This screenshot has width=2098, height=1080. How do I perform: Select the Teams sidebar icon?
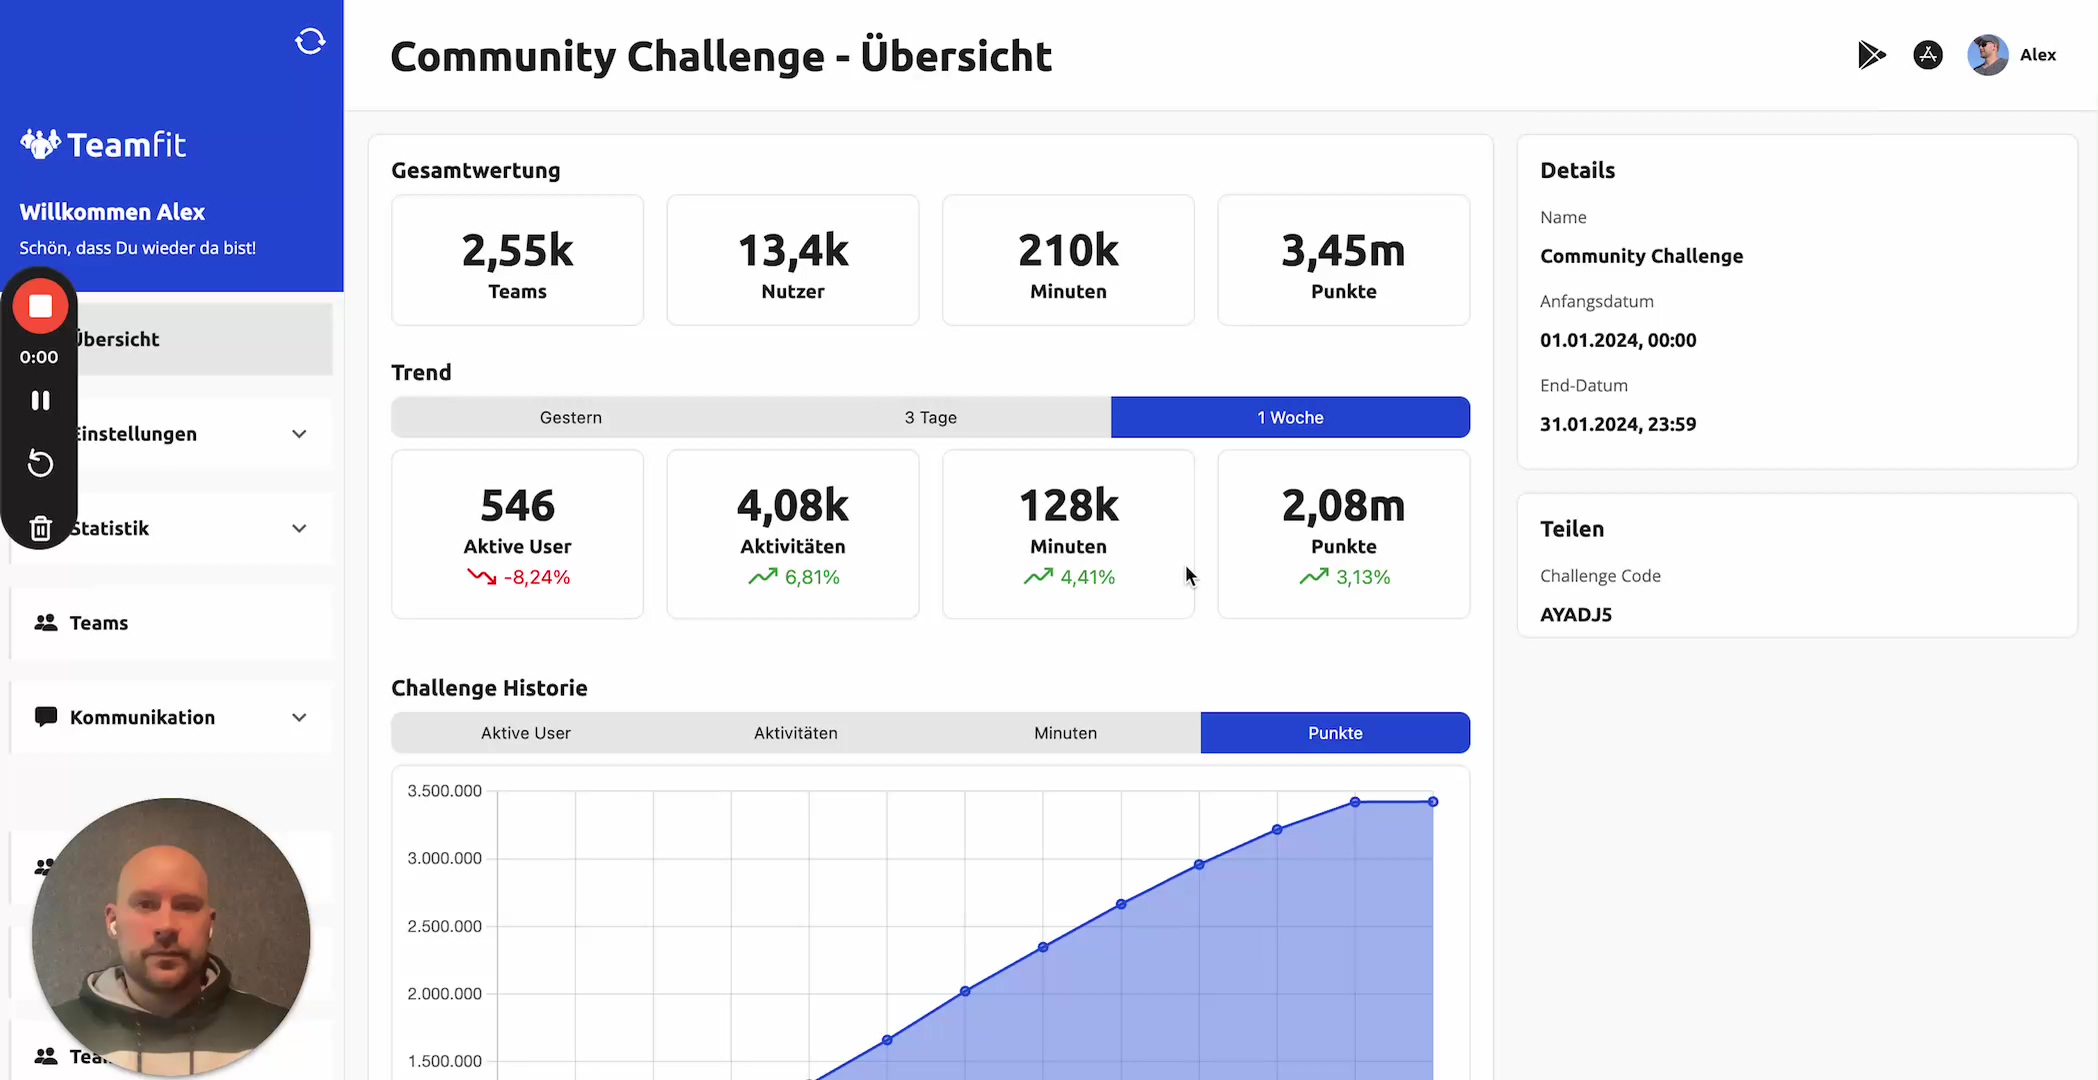(x=44, y=622)
